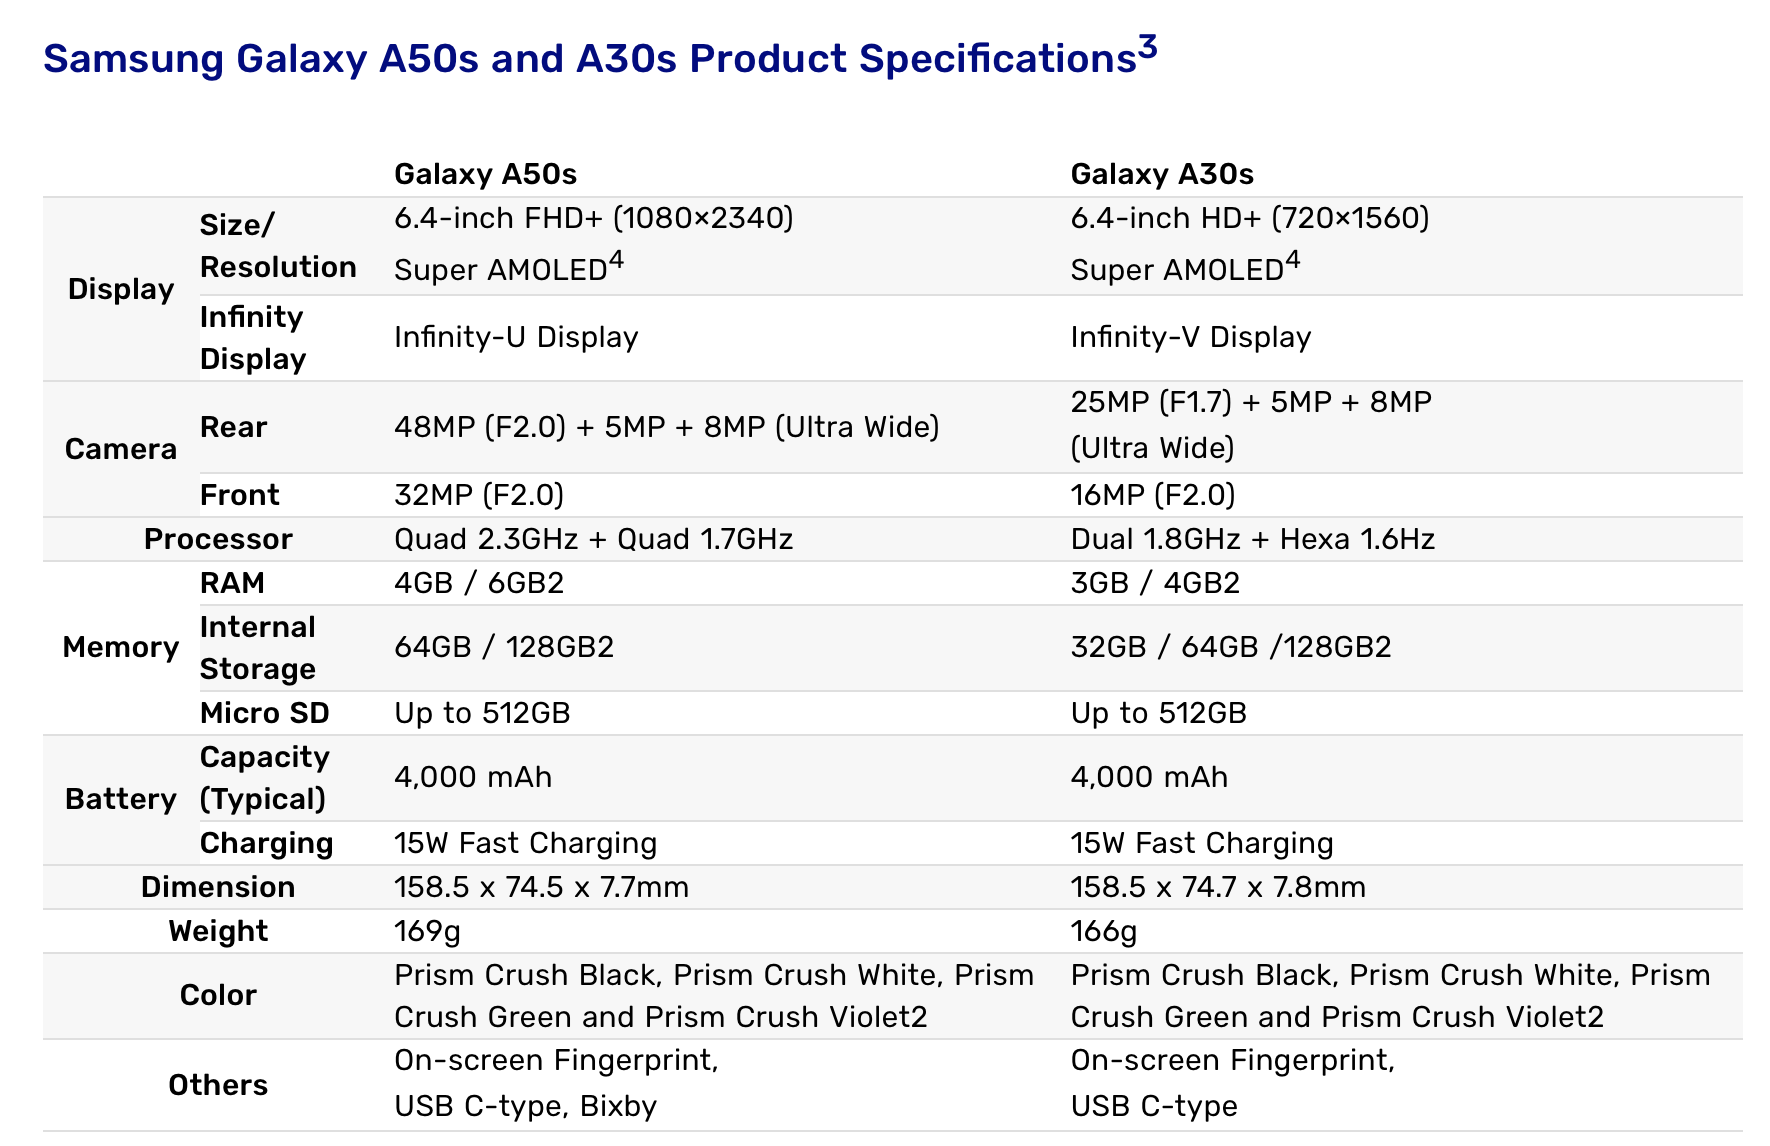Click the Galaxy A50s column header

tap(485, 174)
